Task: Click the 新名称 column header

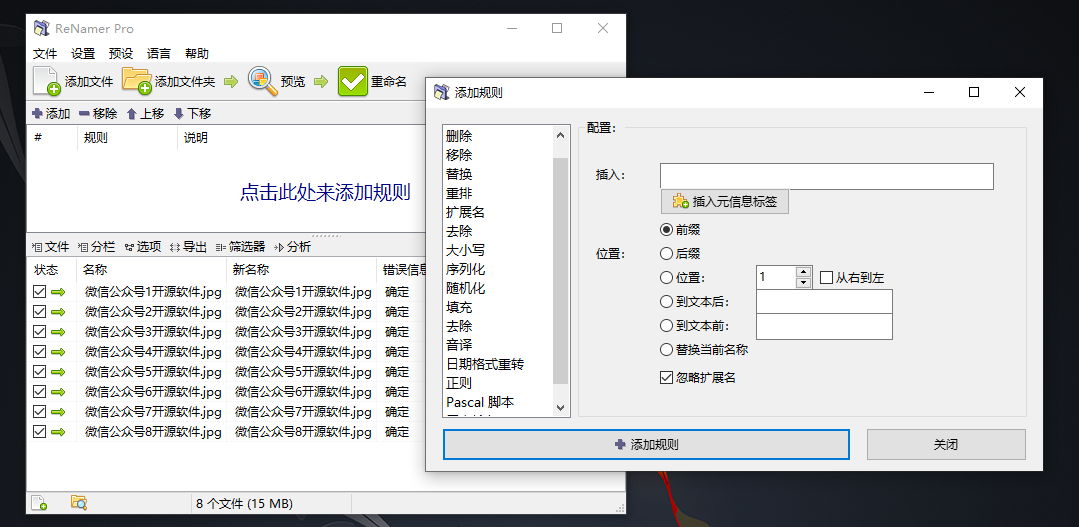Action: (x=301, y=270)
